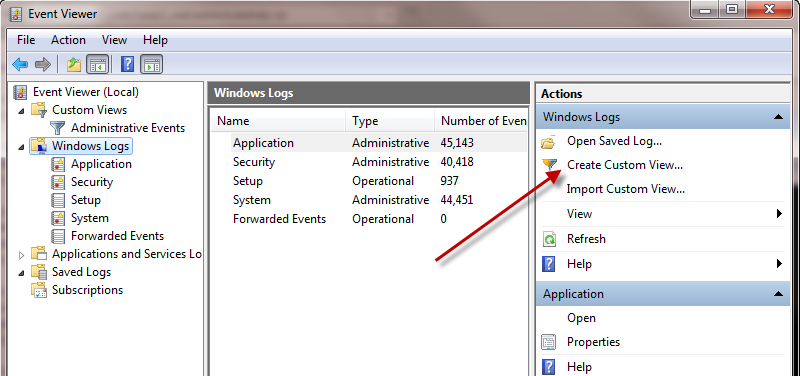Select Windows Logs in the tree
Viewport: 800px width, 376px height.
(90, 146)
